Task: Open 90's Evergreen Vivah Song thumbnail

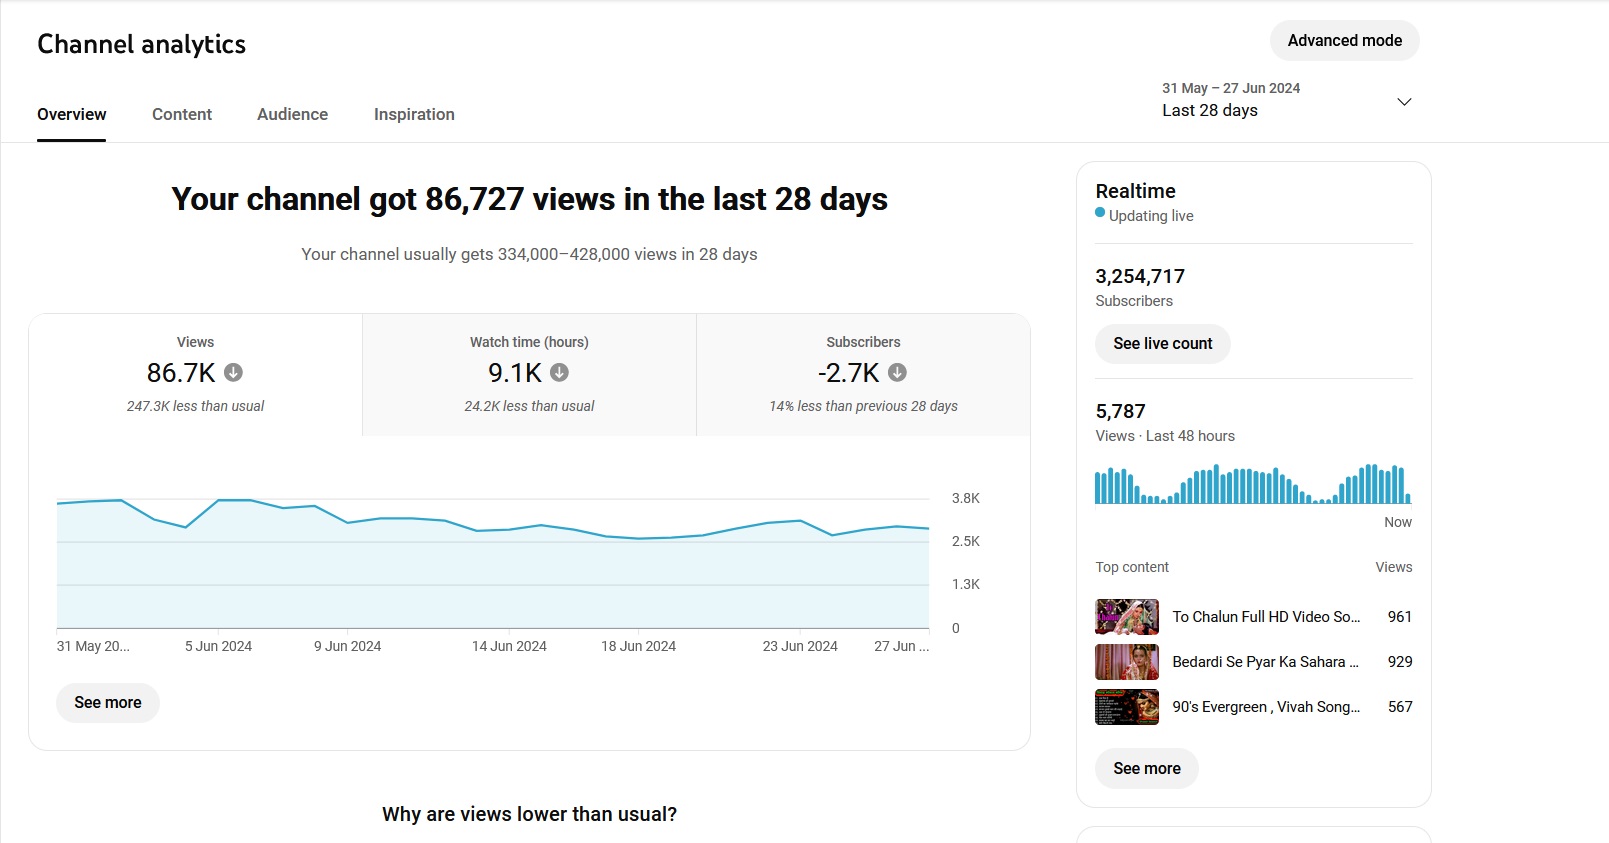Action: [1127, 707]
